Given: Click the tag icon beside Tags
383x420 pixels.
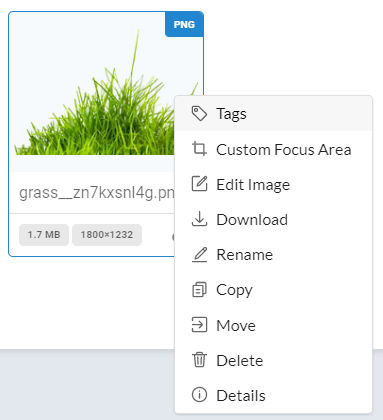Looking at the screenshot, I should click(x=199, y=114).
